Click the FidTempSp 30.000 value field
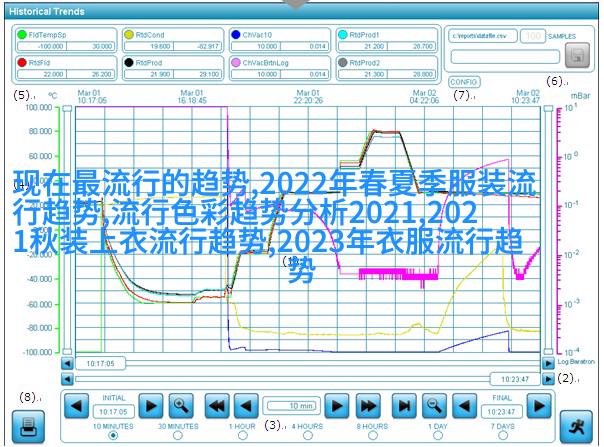 coord(91,46)
